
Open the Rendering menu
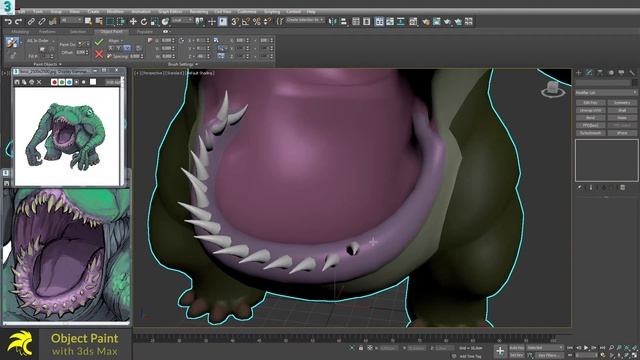pyautogui.click(x=199, y=12)
